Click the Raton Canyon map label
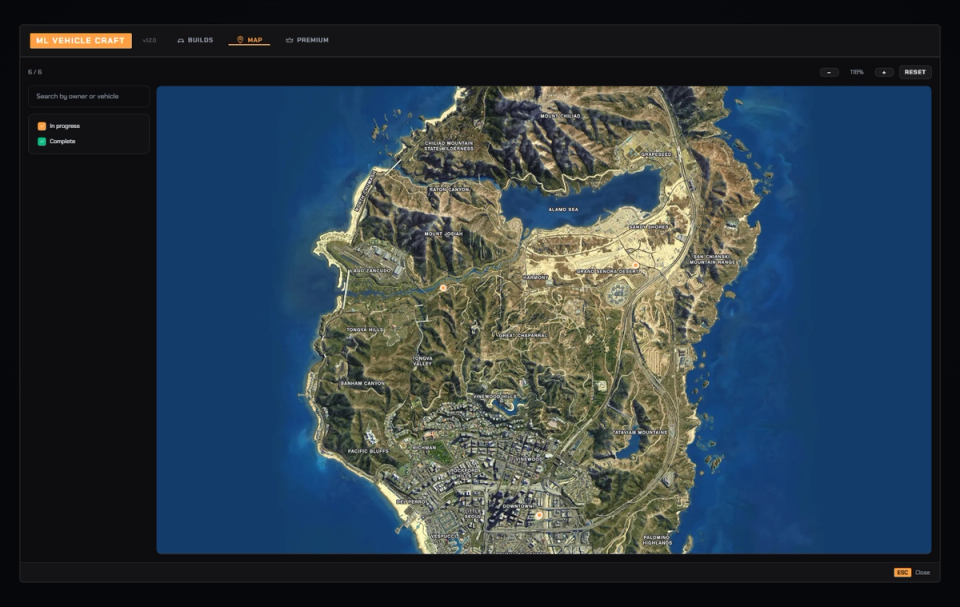 click(449, 190)
